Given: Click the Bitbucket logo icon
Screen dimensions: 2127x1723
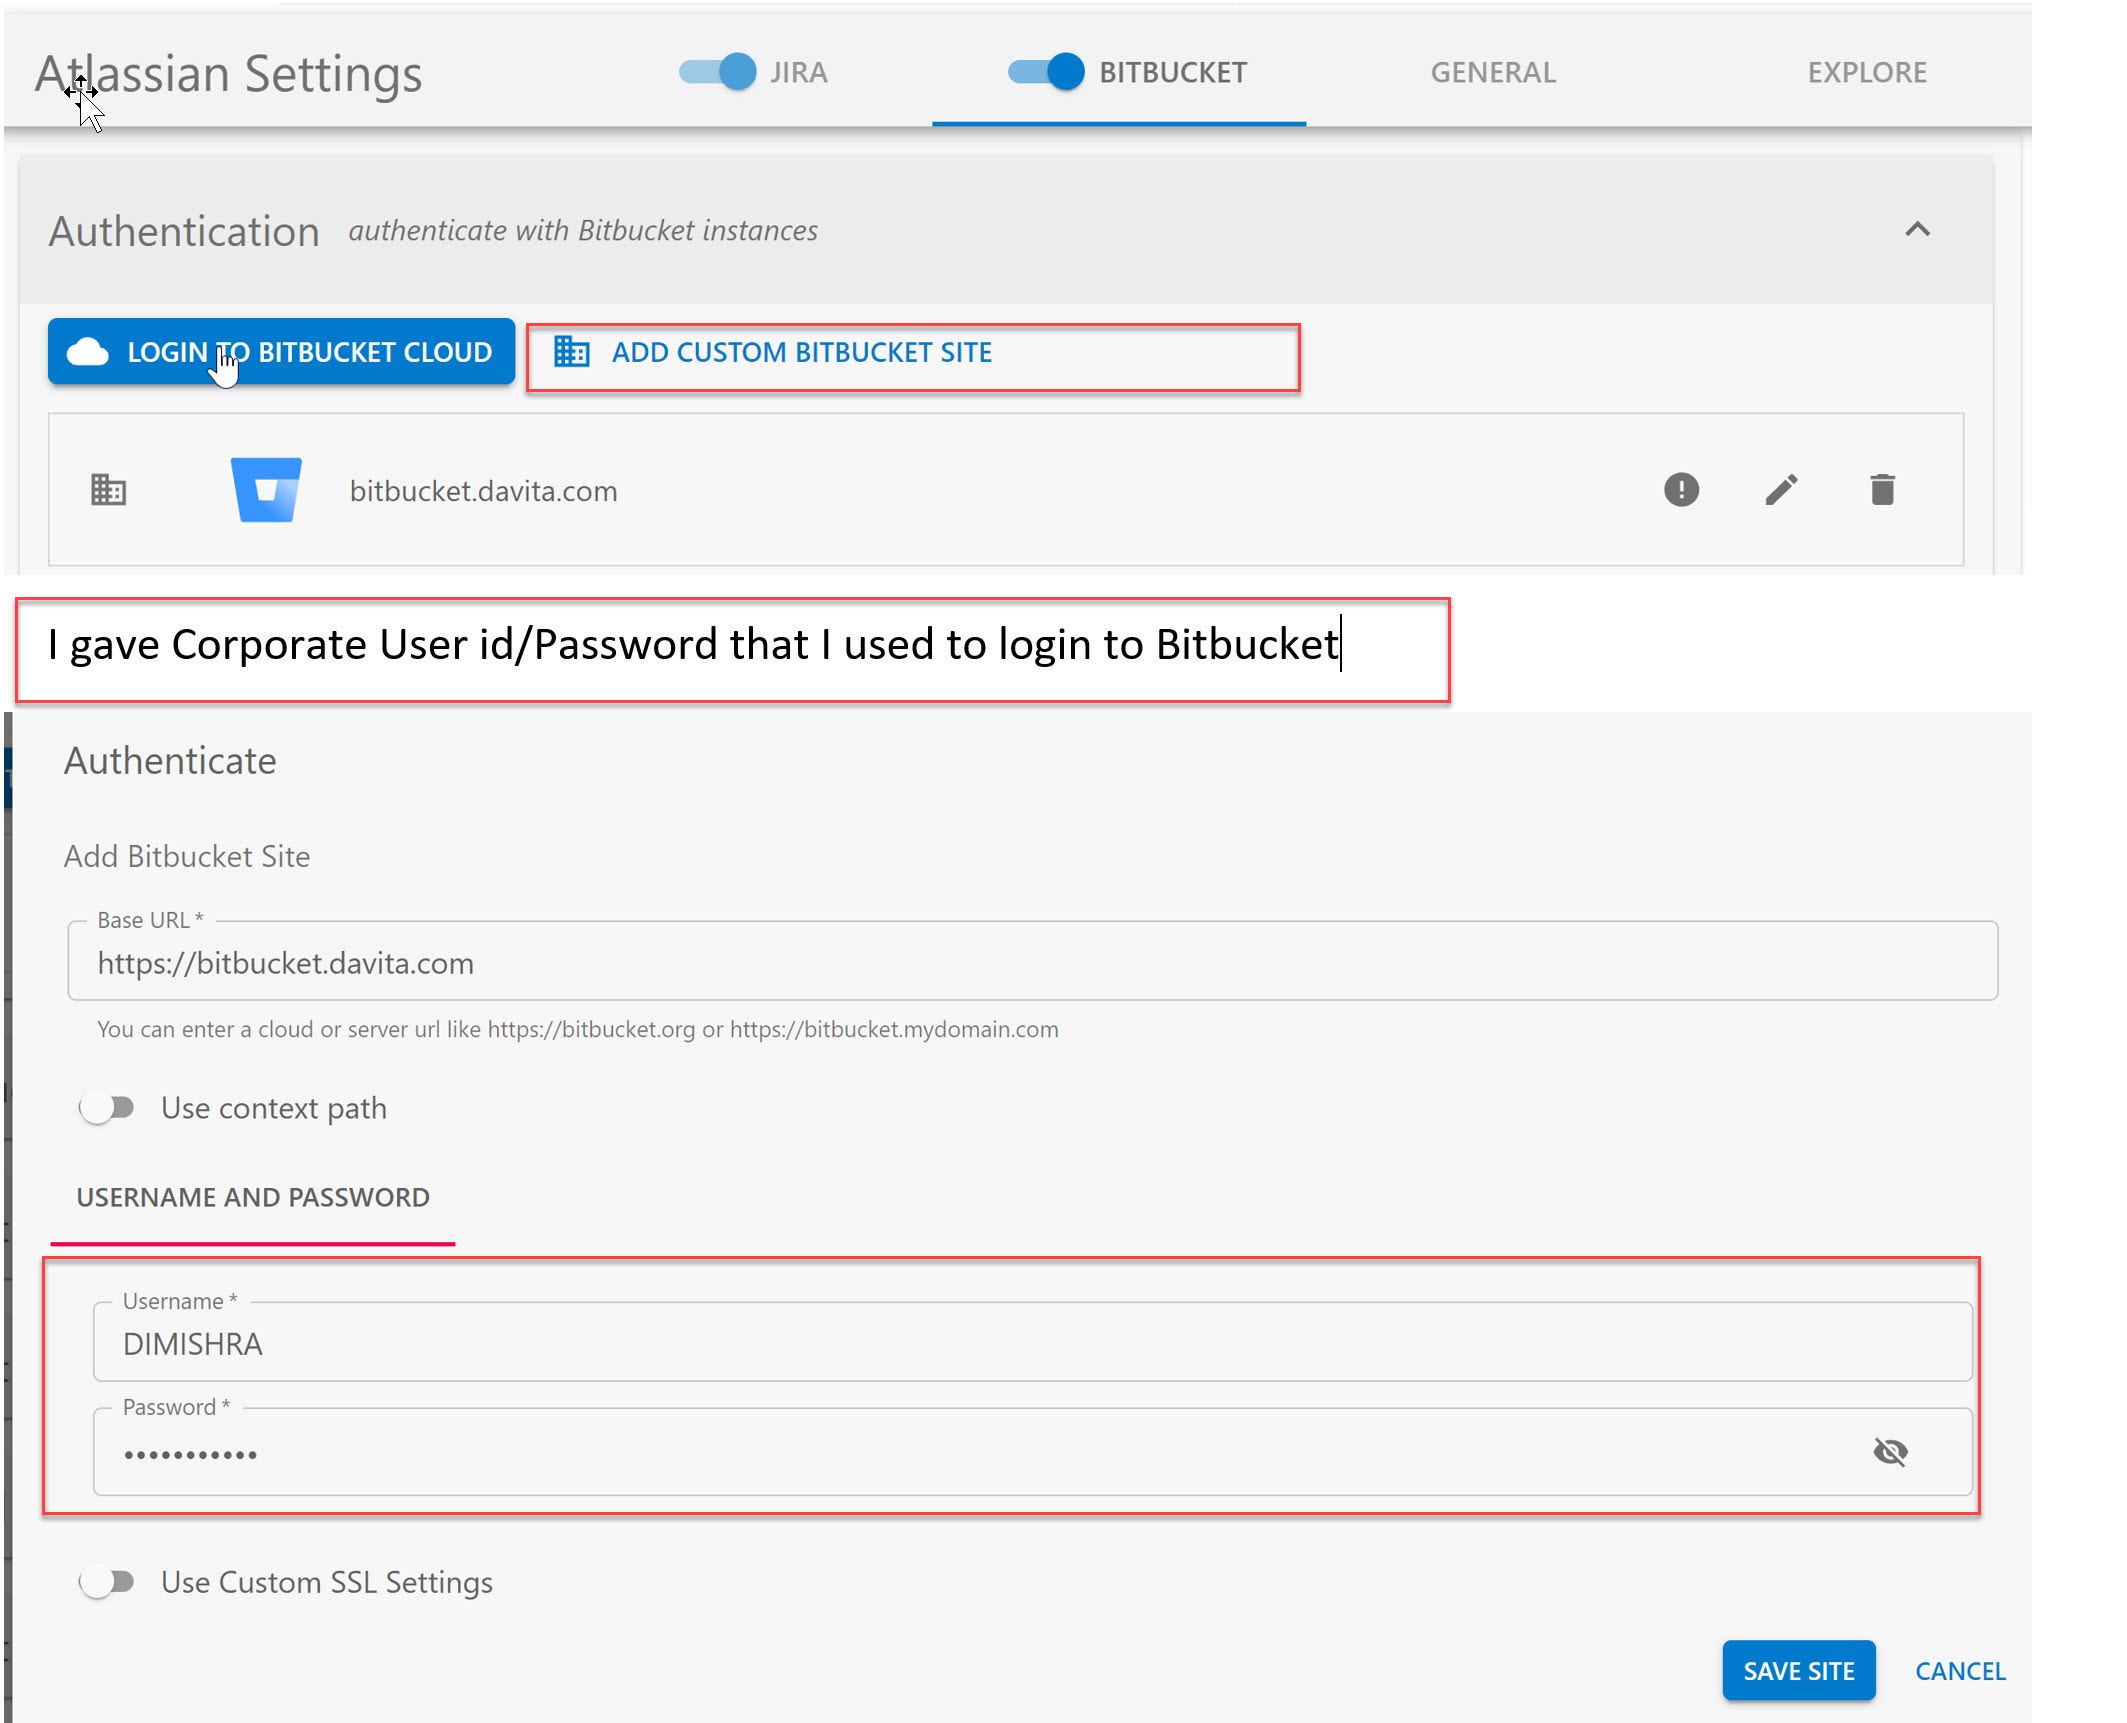Looking at the screenshot, I should click(x=266, y=490).
